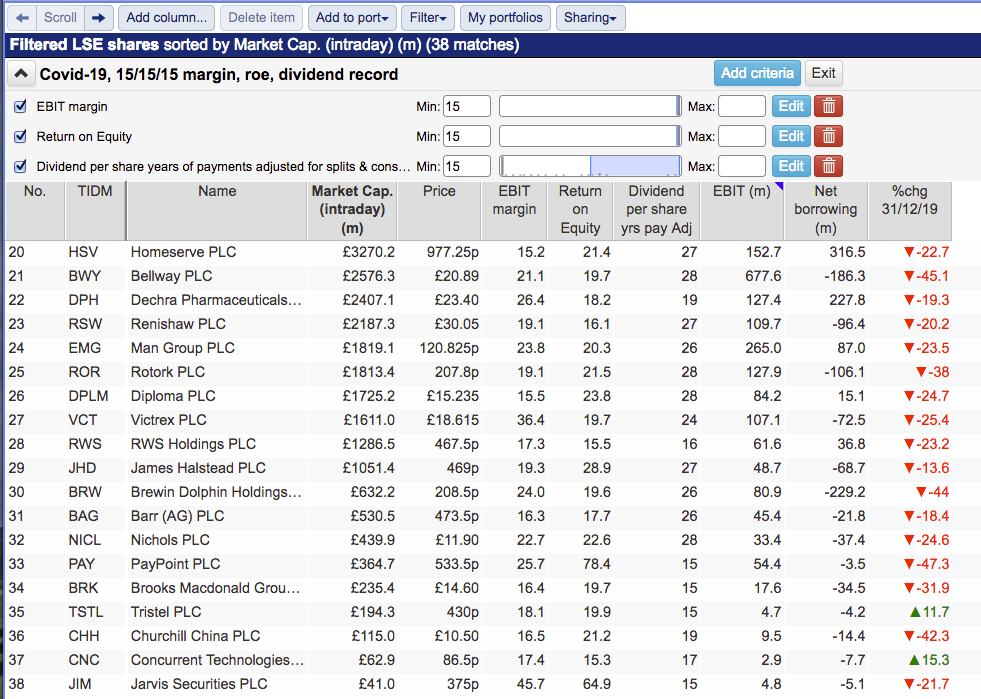Focus the Return on Equity Max field

pyautogui.click(x=742, y=136)
